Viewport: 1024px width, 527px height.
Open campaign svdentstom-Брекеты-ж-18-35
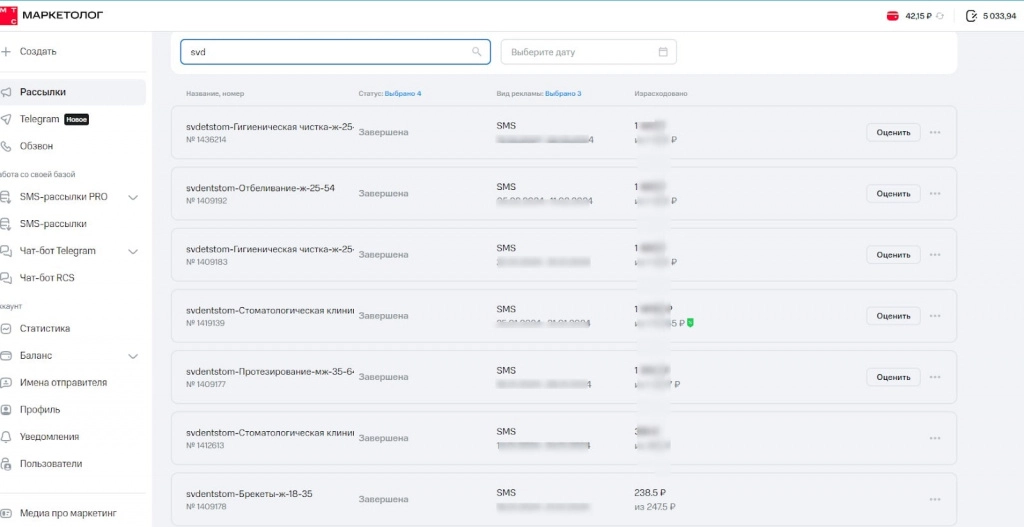(249, 494)
